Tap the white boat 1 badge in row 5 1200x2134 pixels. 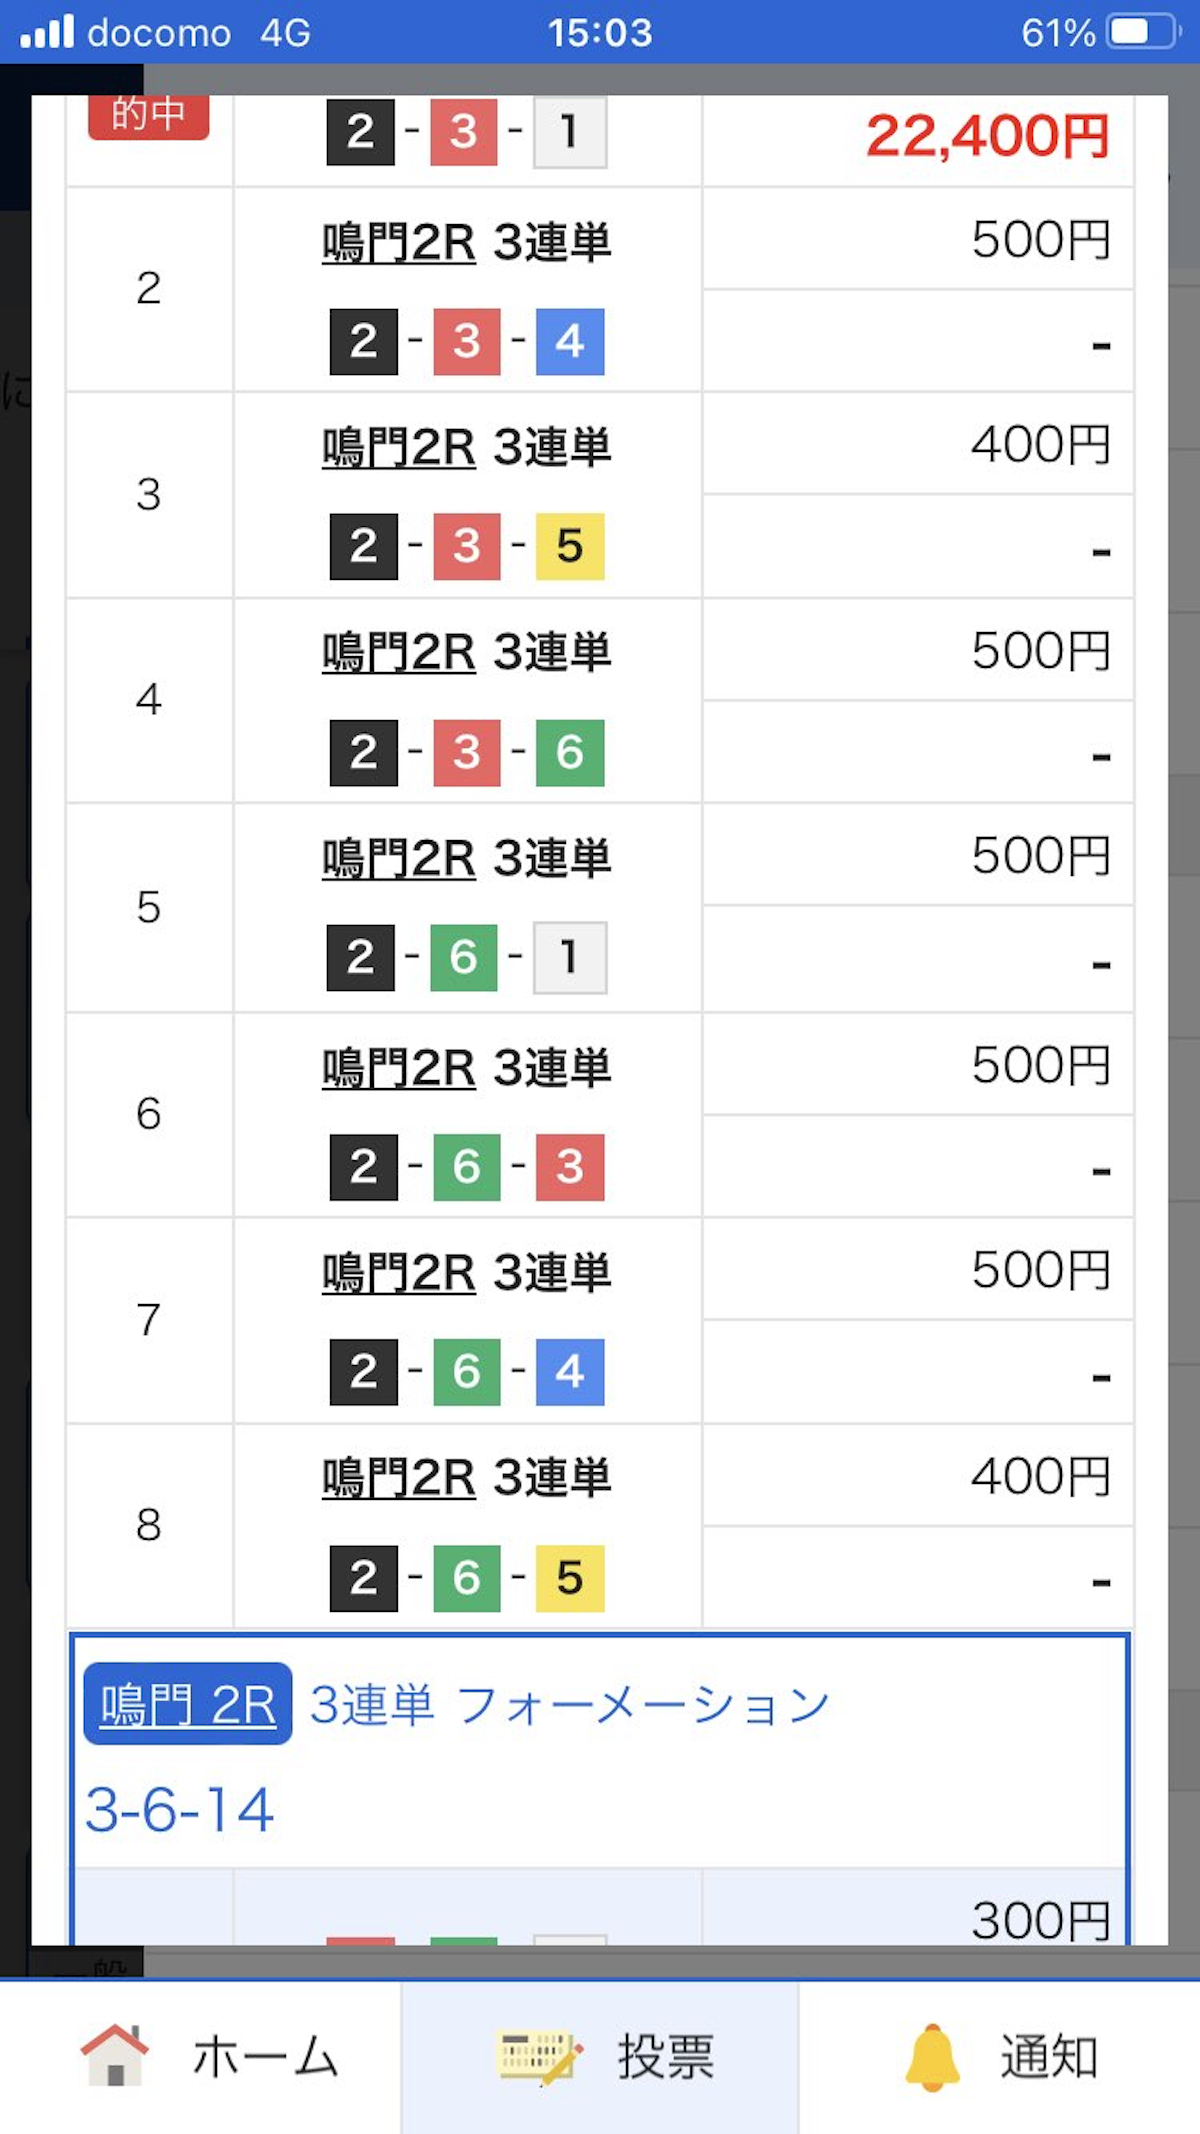pyautogui.click(x=570, y=958)
